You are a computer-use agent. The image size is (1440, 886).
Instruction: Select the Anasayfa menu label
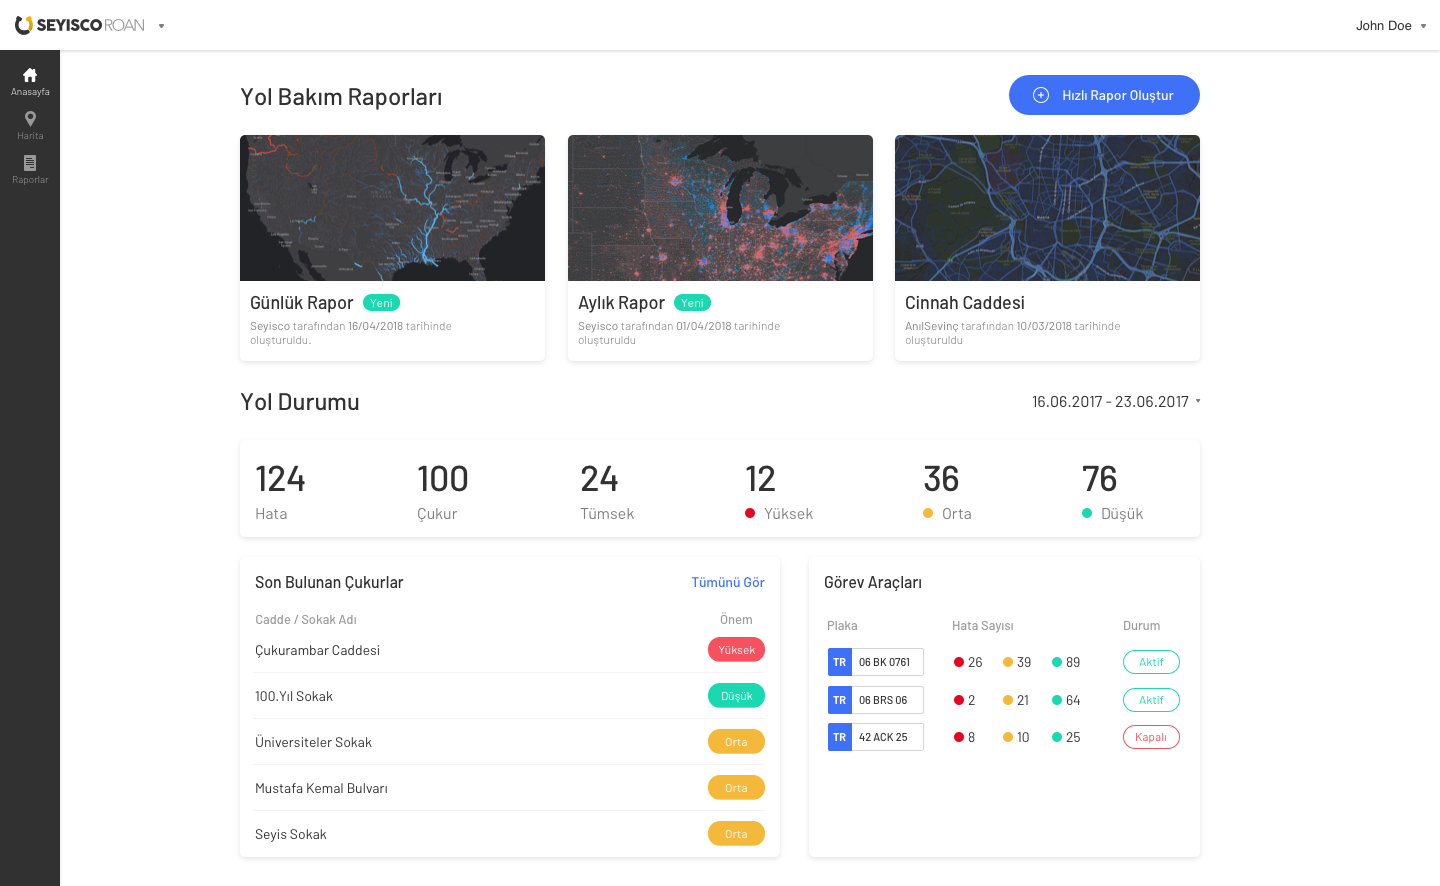tap(30, 92)
